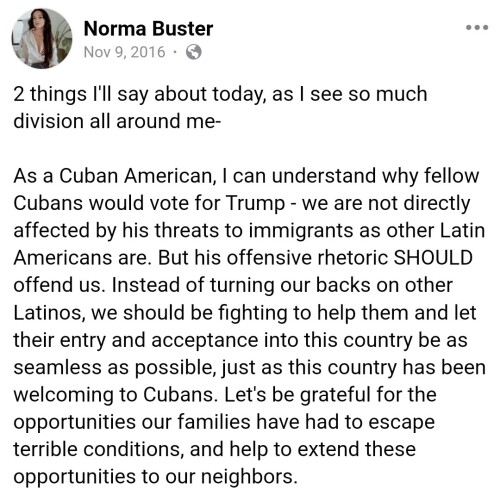Click the line starting "terrible conditions"
Viewport: 500px width, 501px height.
(x=215, y=450)
